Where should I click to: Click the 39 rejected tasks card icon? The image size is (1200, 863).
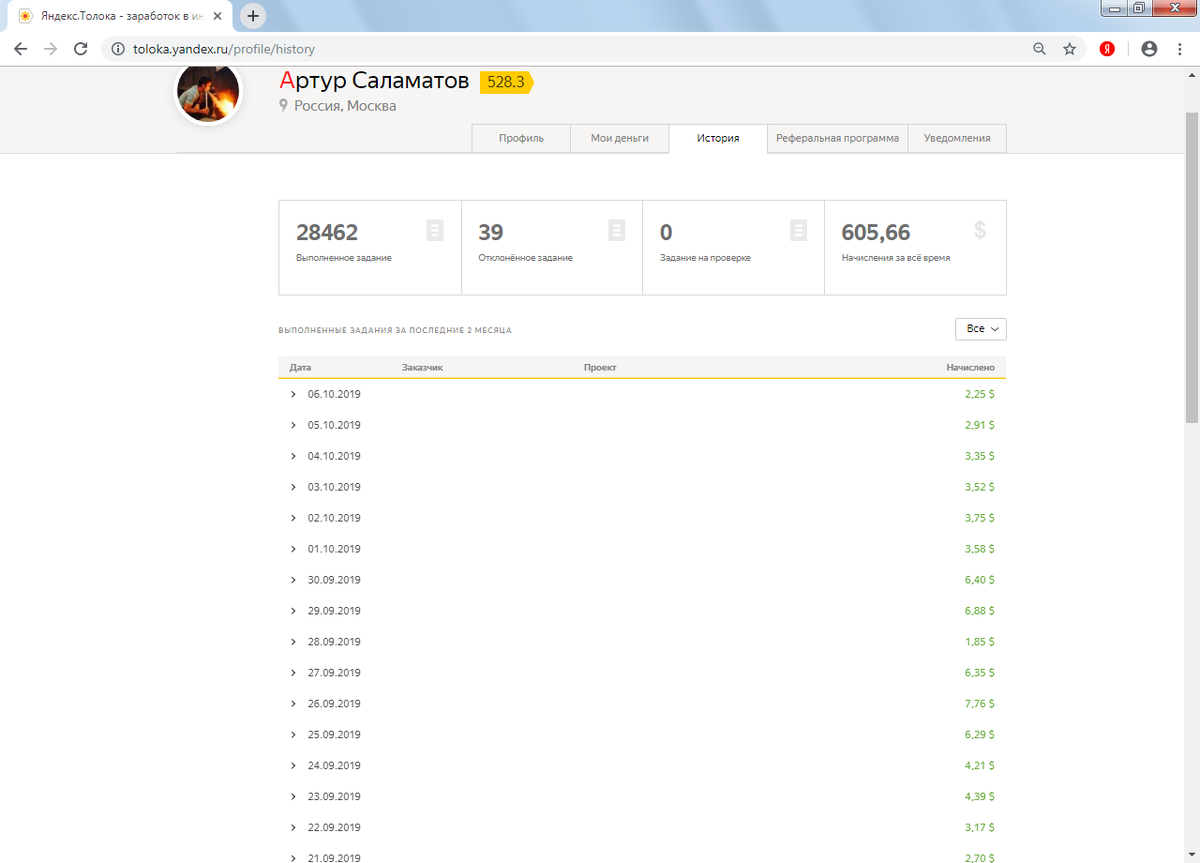point(616,231)
